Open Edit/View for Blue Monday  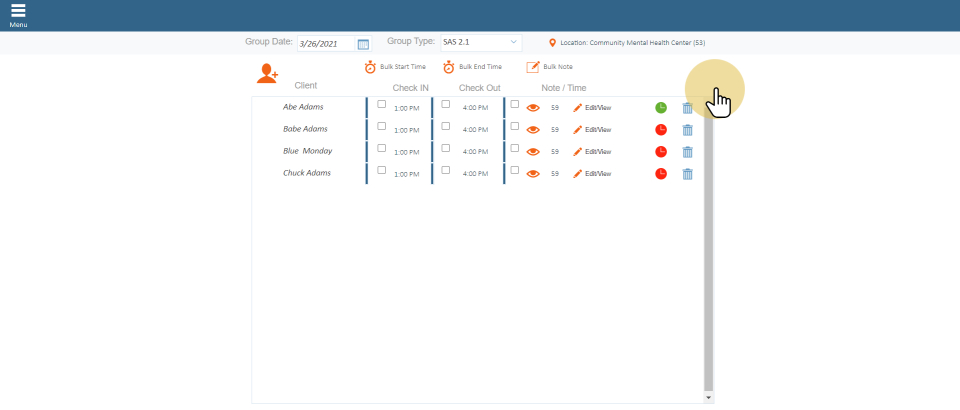coord(592,152)
